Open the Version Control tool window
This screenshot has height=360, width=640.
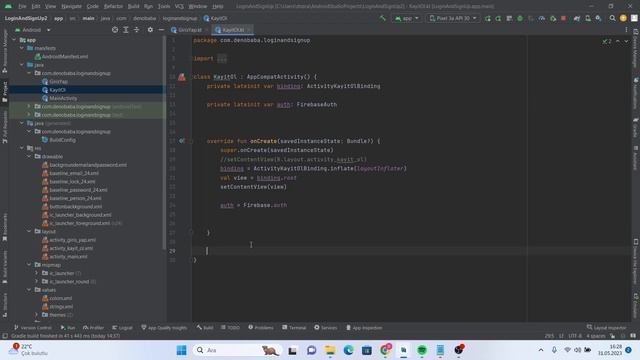click(x=33, y=328)
